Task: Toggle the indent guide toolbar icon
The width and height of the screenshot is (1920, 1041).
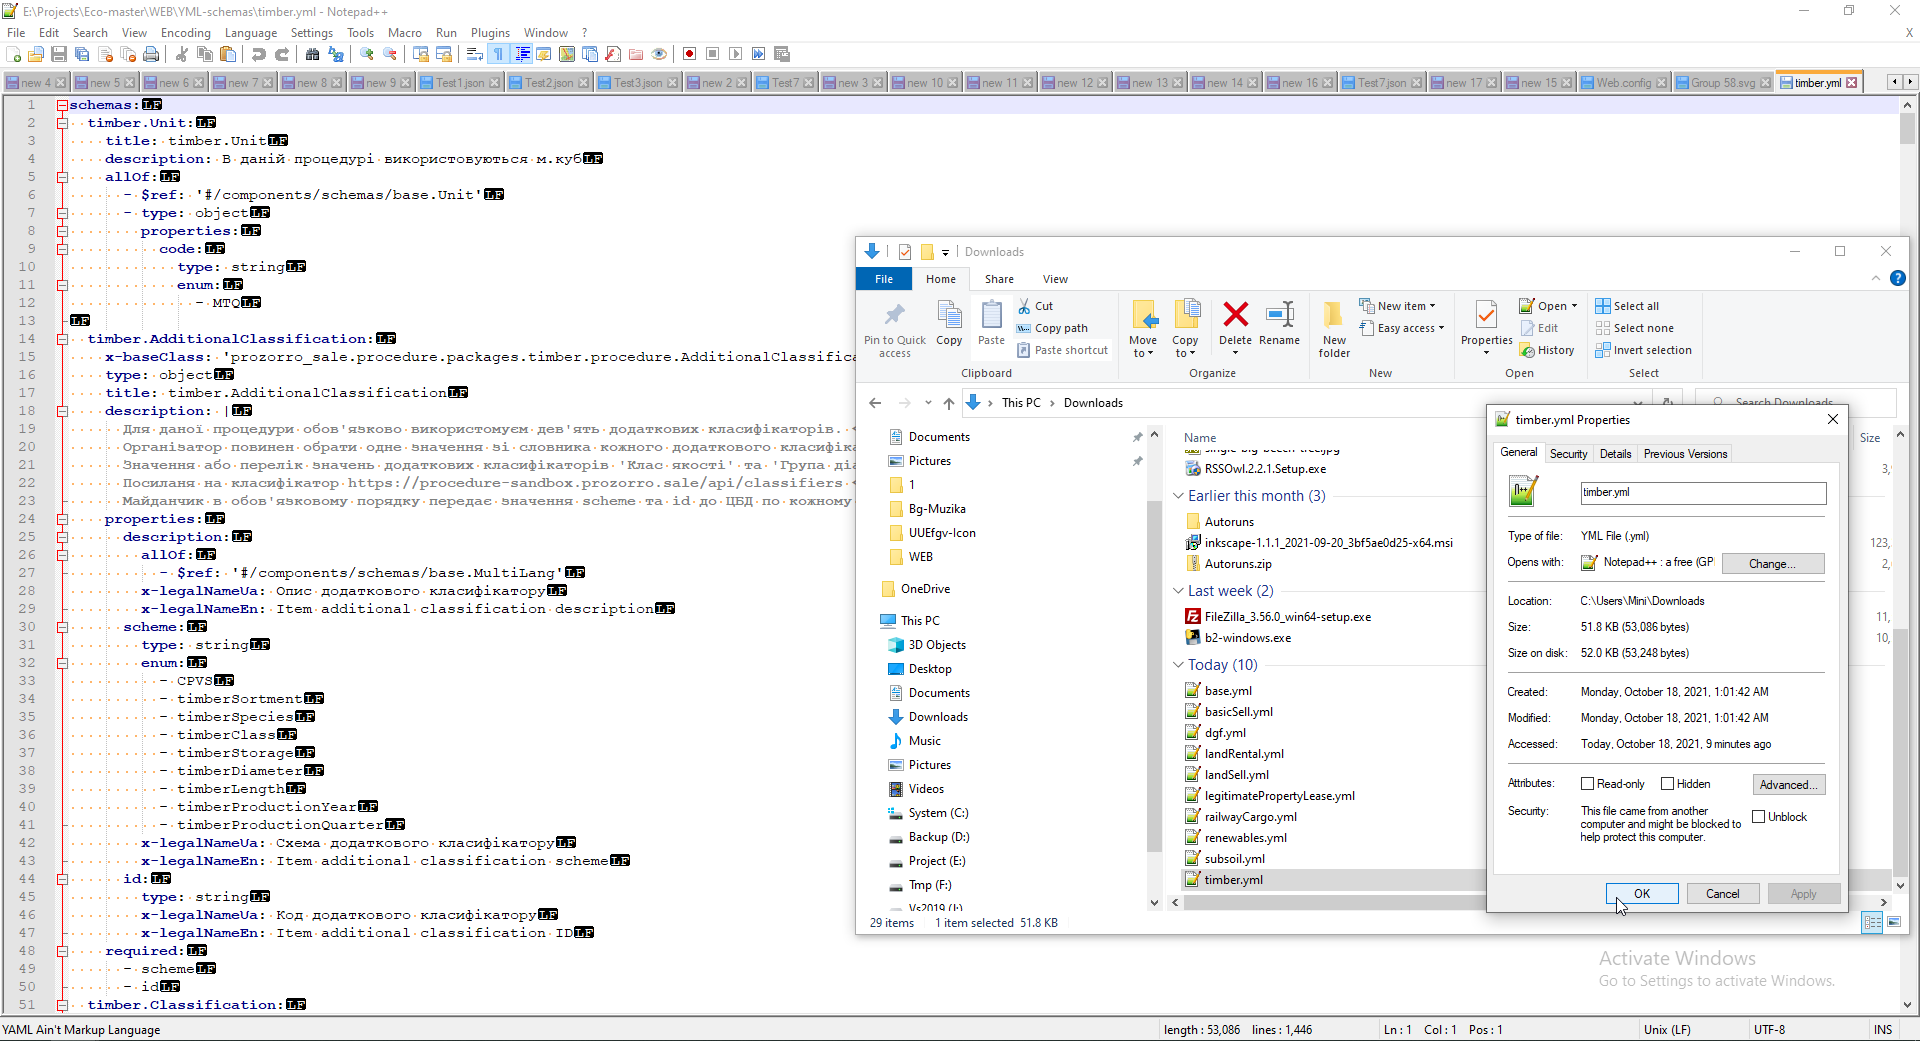Action: click(521, 54)
